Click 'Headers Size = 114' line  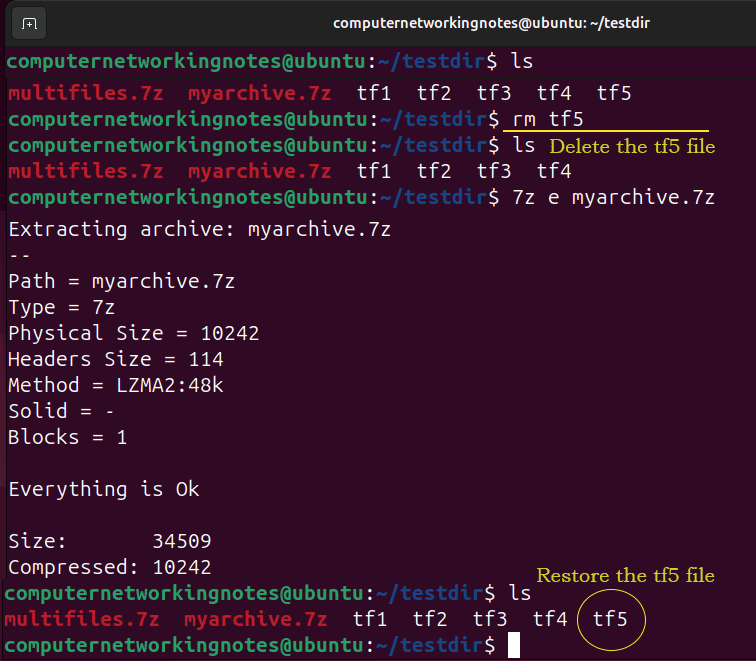116,359
